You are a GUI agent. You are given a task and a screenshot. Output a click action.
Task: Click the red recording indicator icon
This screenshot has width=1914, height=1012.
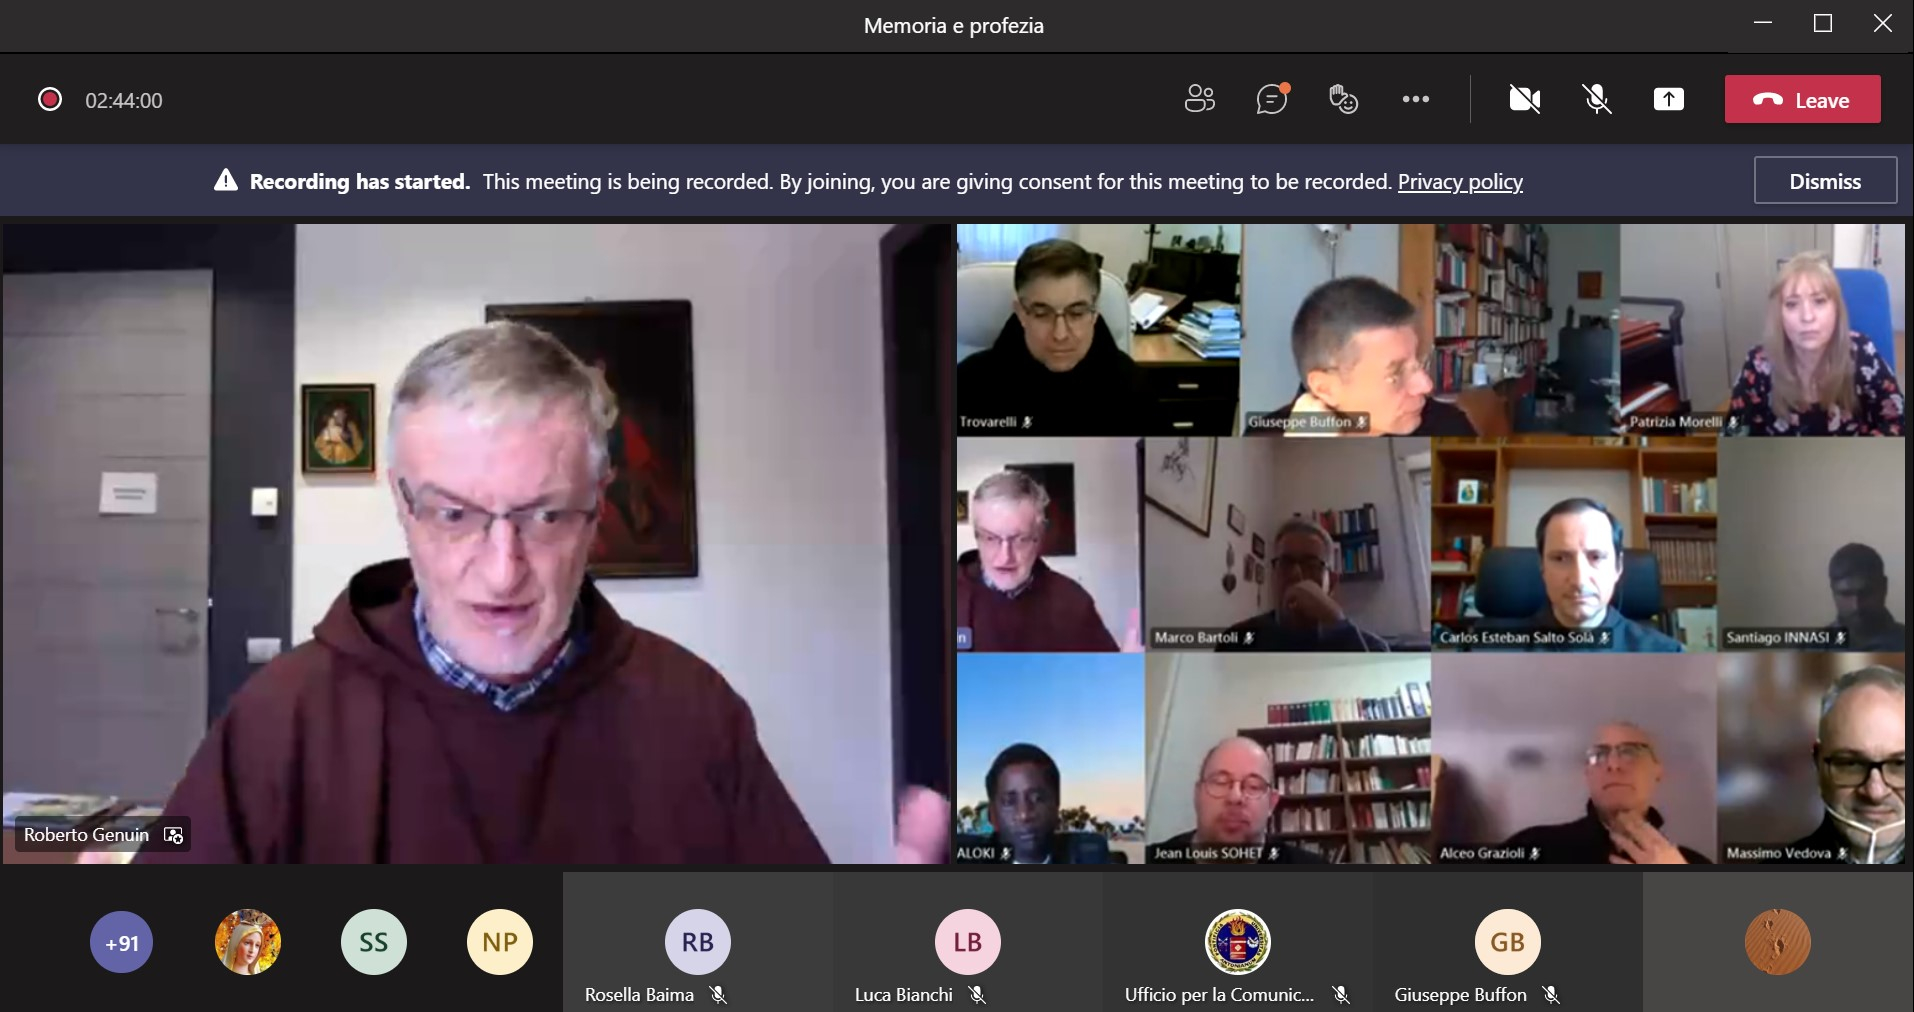point(50,100)
